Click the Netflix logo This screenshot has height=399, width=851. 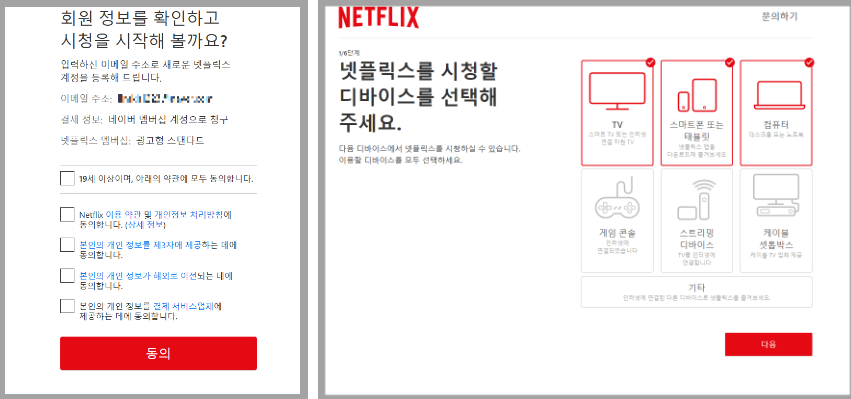pos(378,17)
